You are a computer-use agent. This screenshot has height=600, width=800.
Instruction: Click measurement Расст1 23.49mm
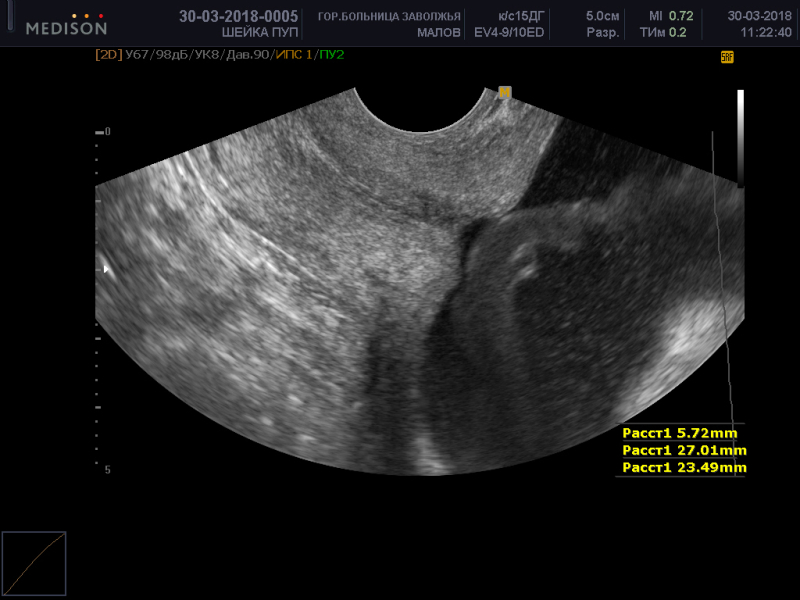point(684,467)
